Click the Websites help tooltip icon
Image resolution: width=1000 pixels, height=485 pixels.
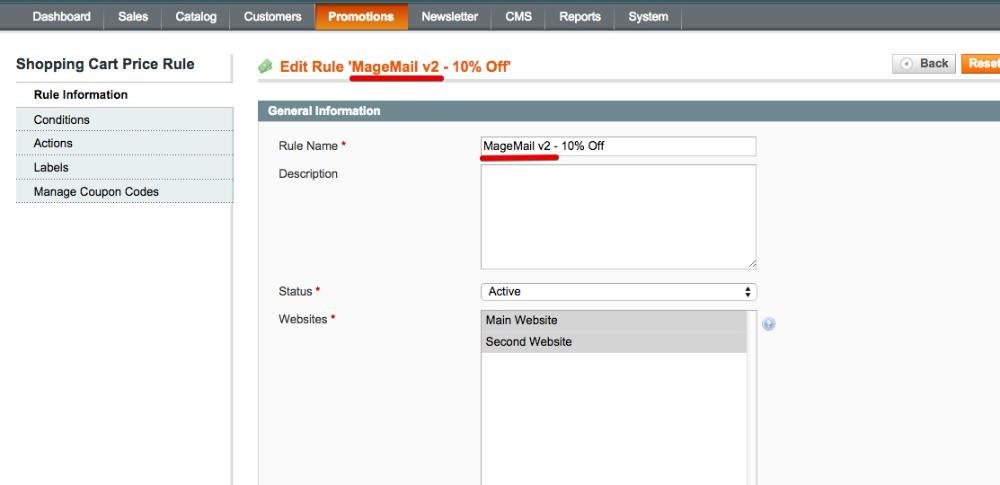(769, 324)
